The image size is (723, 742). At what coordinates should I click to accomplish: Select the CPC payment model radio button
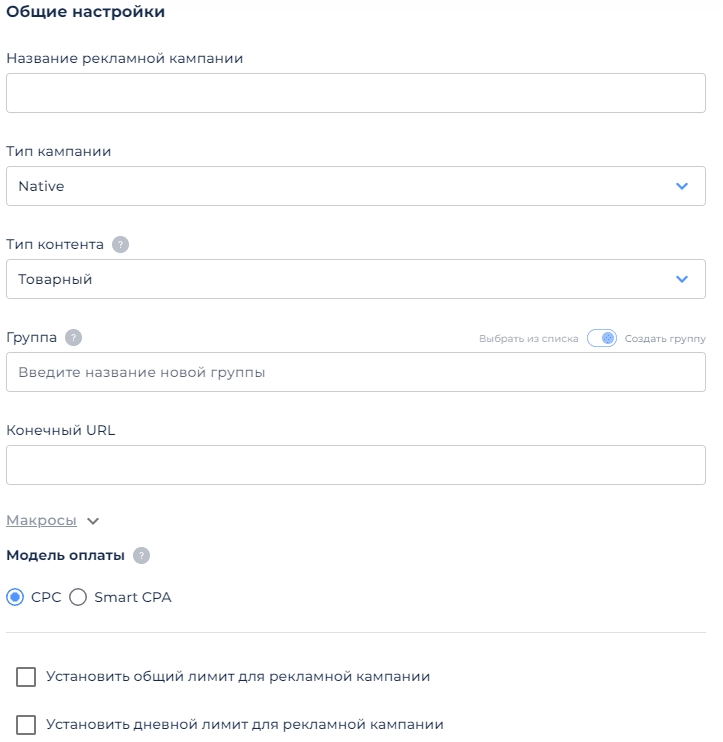click(15, 597)
